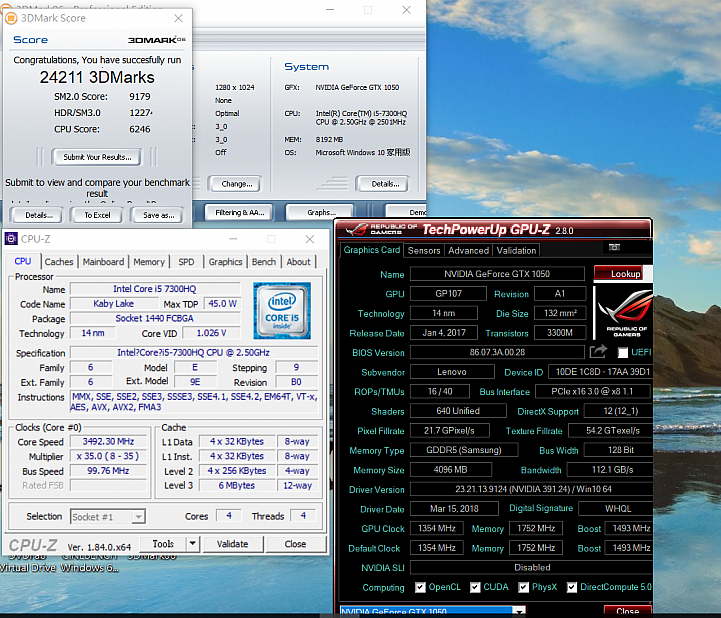This screenshot has height=618, width=721.
Task: Click the ROG logo image in GPU-Z
Action: coord(624,313)
